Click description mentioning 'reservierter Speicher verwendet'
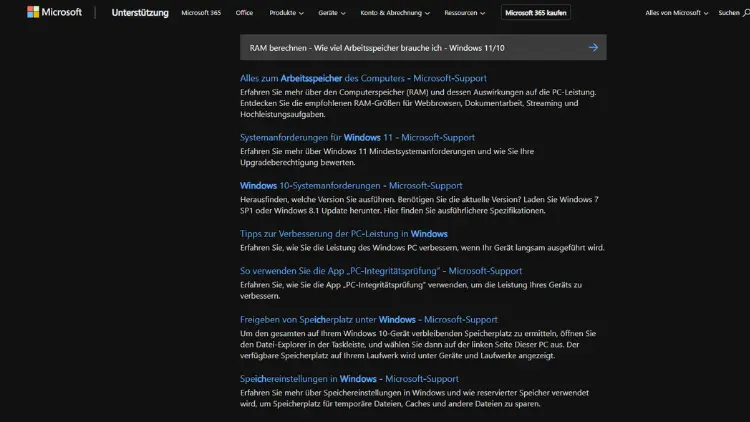The image size is (750, 422). tap(414, 398)
